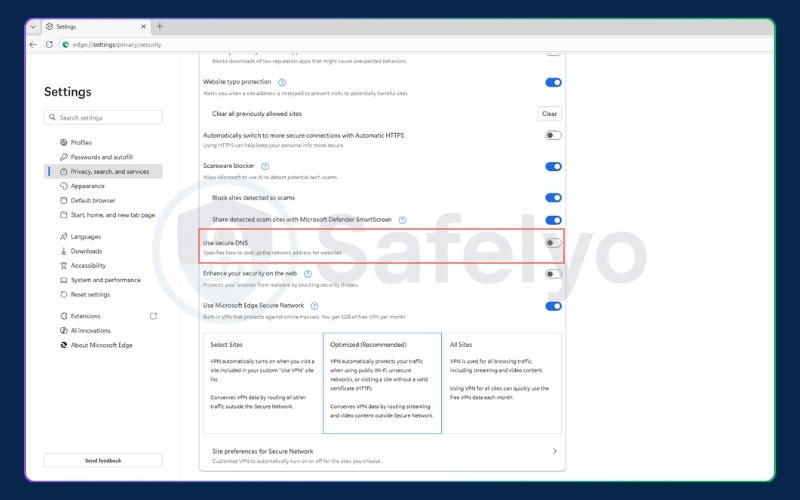Click the Default browser icon
The width and height of the screenshot is (800, 500).
point(64,201)
